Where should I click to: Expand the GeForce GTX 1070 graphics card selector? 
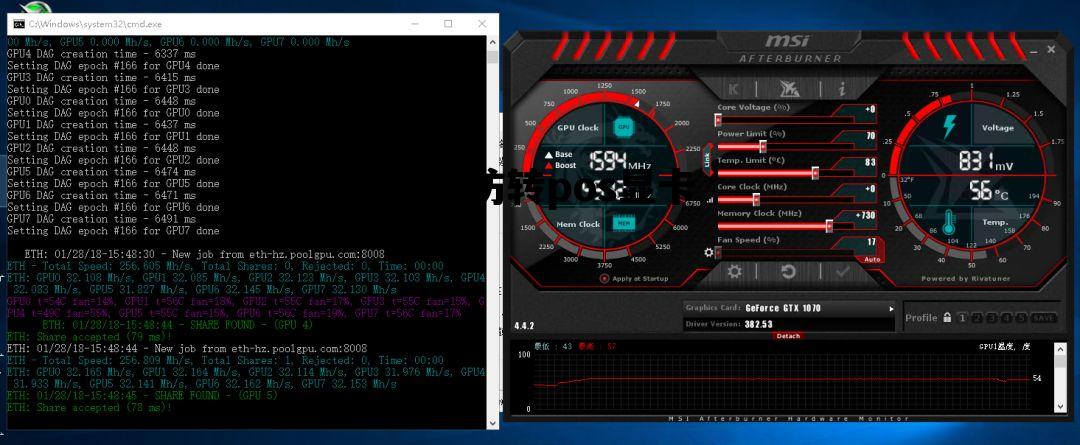click(x=891, y=309)
